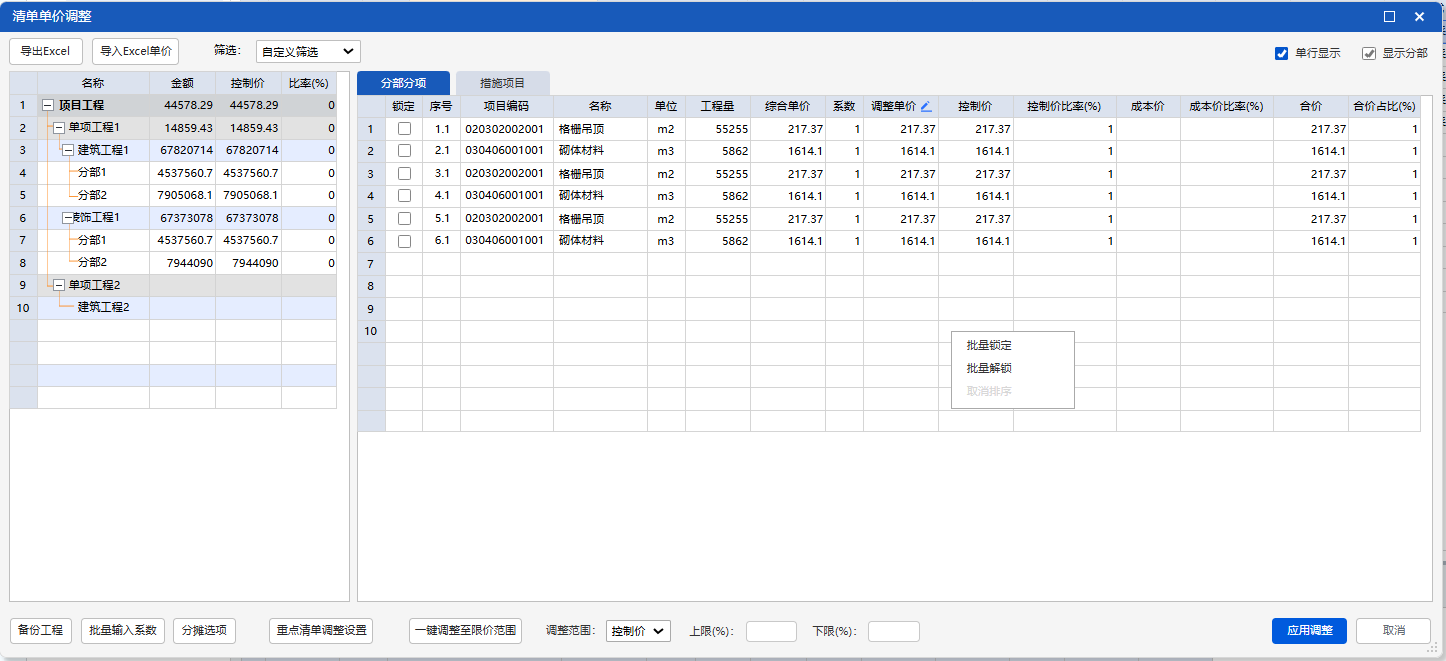Open the 调整范围 控制价 dropdown
Screen dimensions: 1446x661
[x=638, y=631]
